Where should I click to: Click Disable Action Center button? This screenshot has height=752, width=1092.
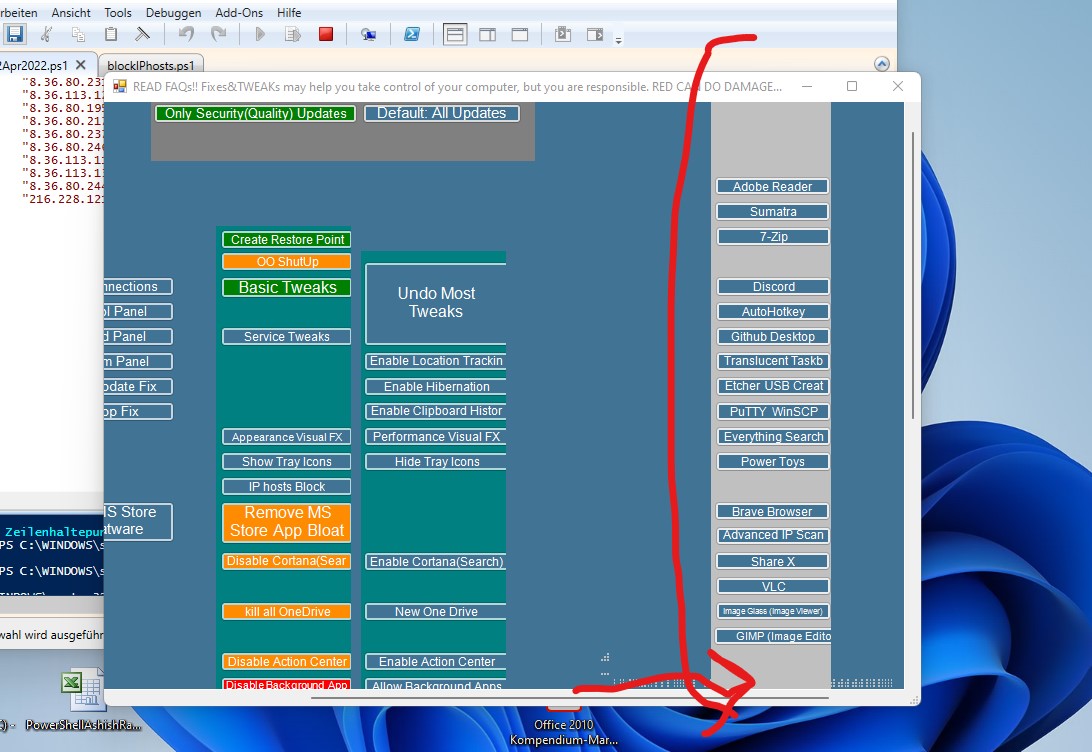[287, 662]
